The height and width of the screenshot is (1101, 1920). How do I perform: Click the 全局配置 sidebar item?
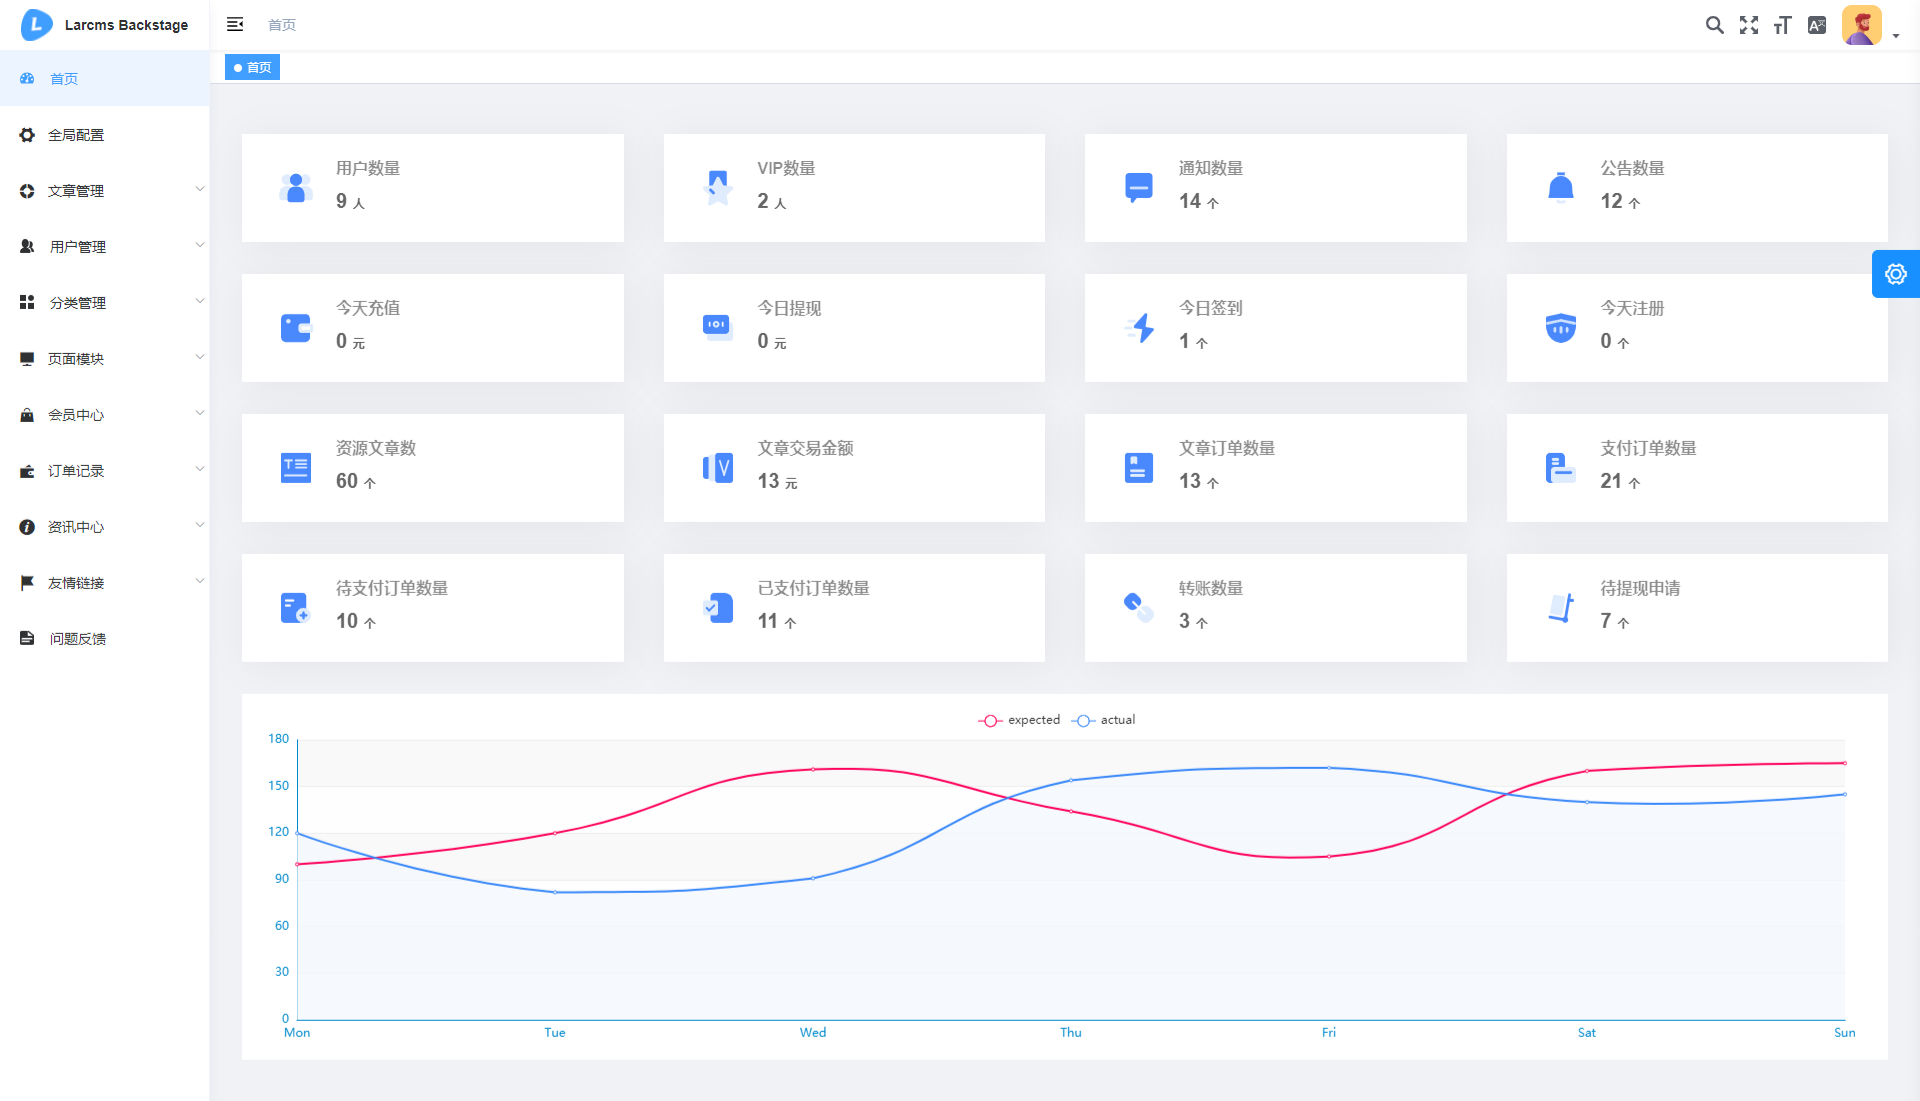[x=77, y=134]
